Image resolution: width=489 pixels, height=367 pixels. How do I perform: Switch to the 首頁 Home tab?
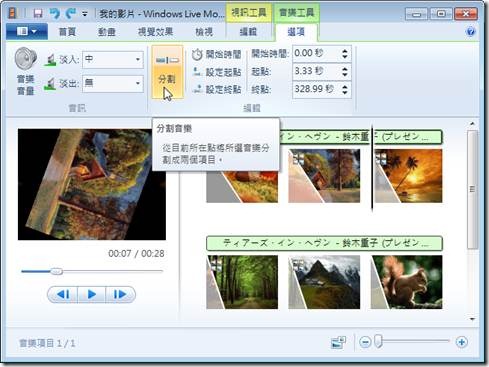(67, 32)
